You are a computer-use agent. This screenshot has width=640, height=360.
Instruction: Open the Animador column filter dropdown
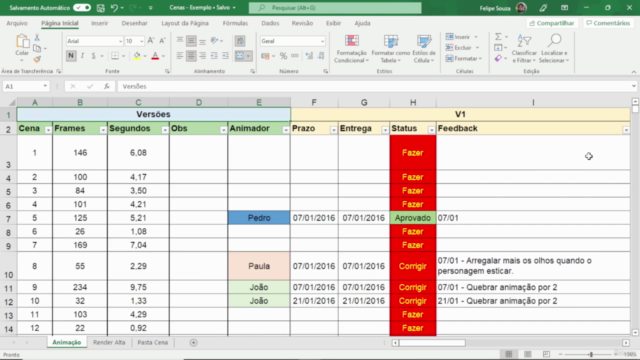point(286,130)
